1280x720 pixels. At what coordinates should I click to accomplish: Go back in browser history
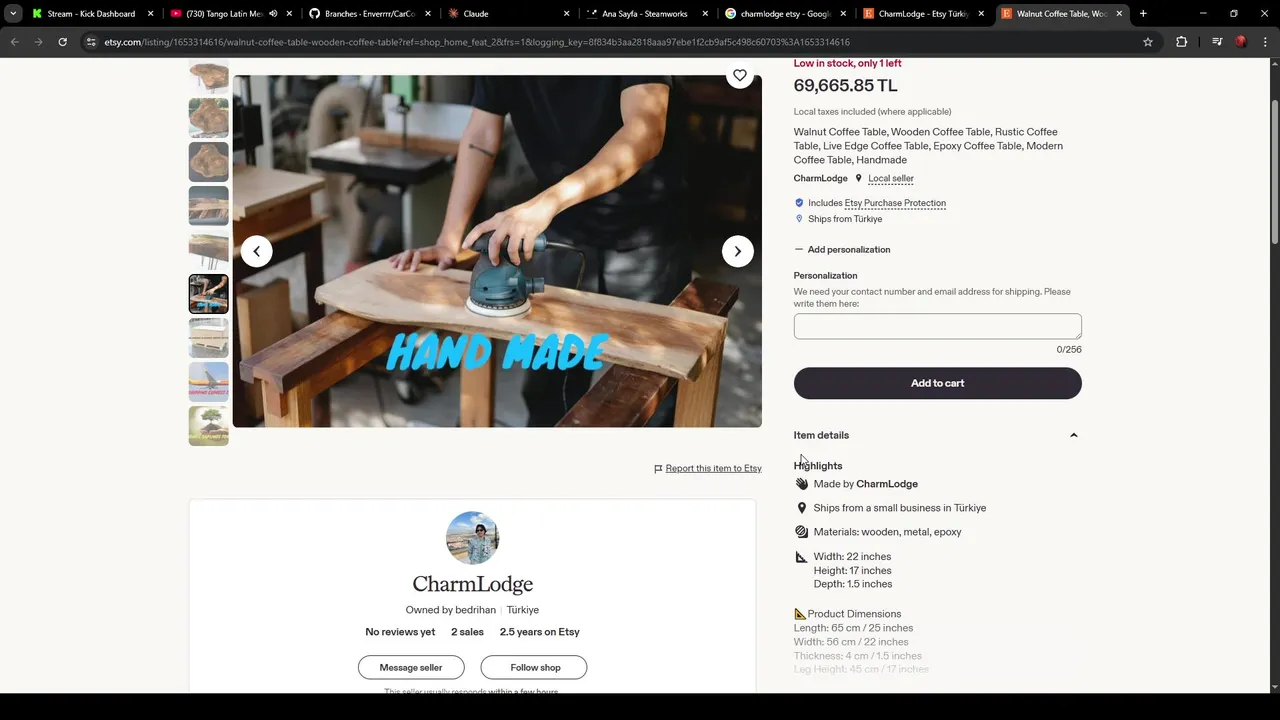14,42
